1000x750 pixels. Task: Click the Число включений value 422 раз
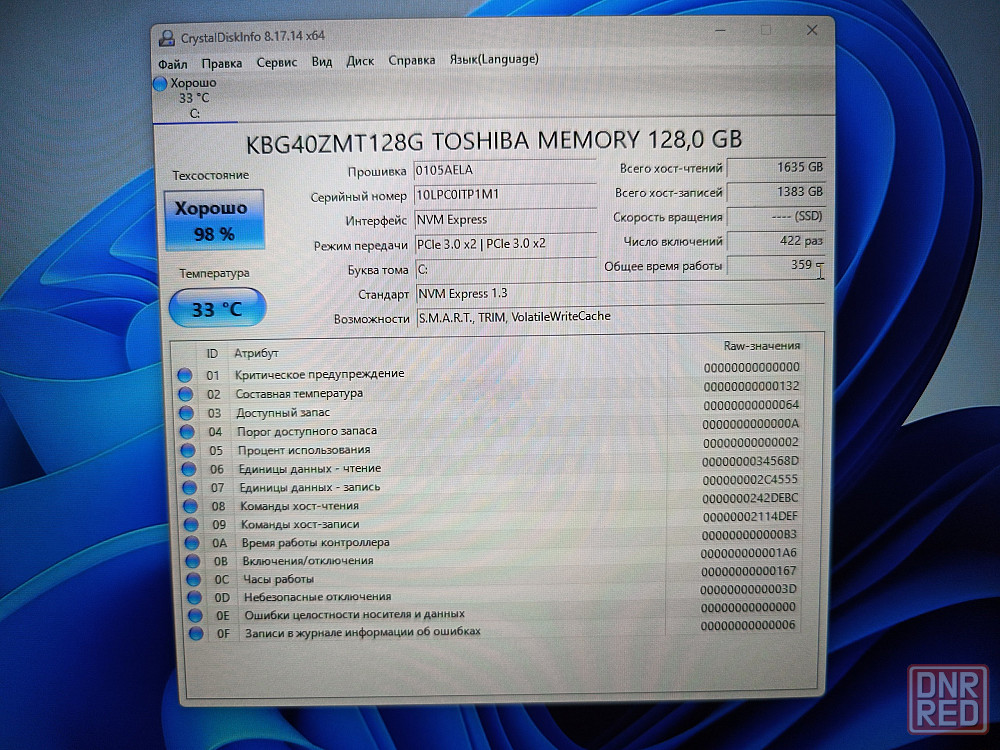click(776, 241)
